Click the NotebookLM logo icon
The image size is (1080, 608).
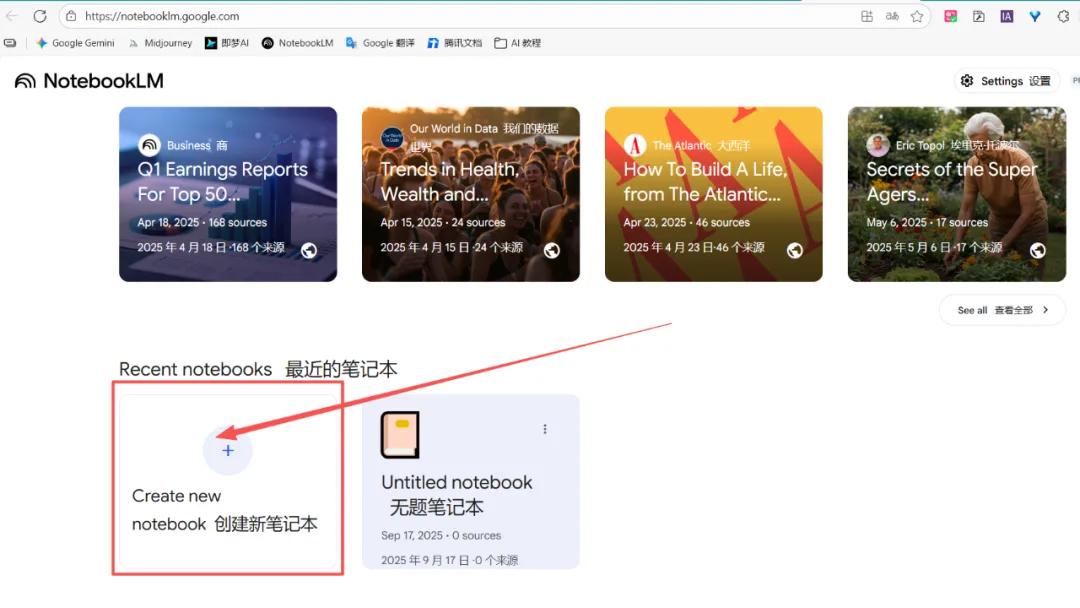tap(25, 81)
